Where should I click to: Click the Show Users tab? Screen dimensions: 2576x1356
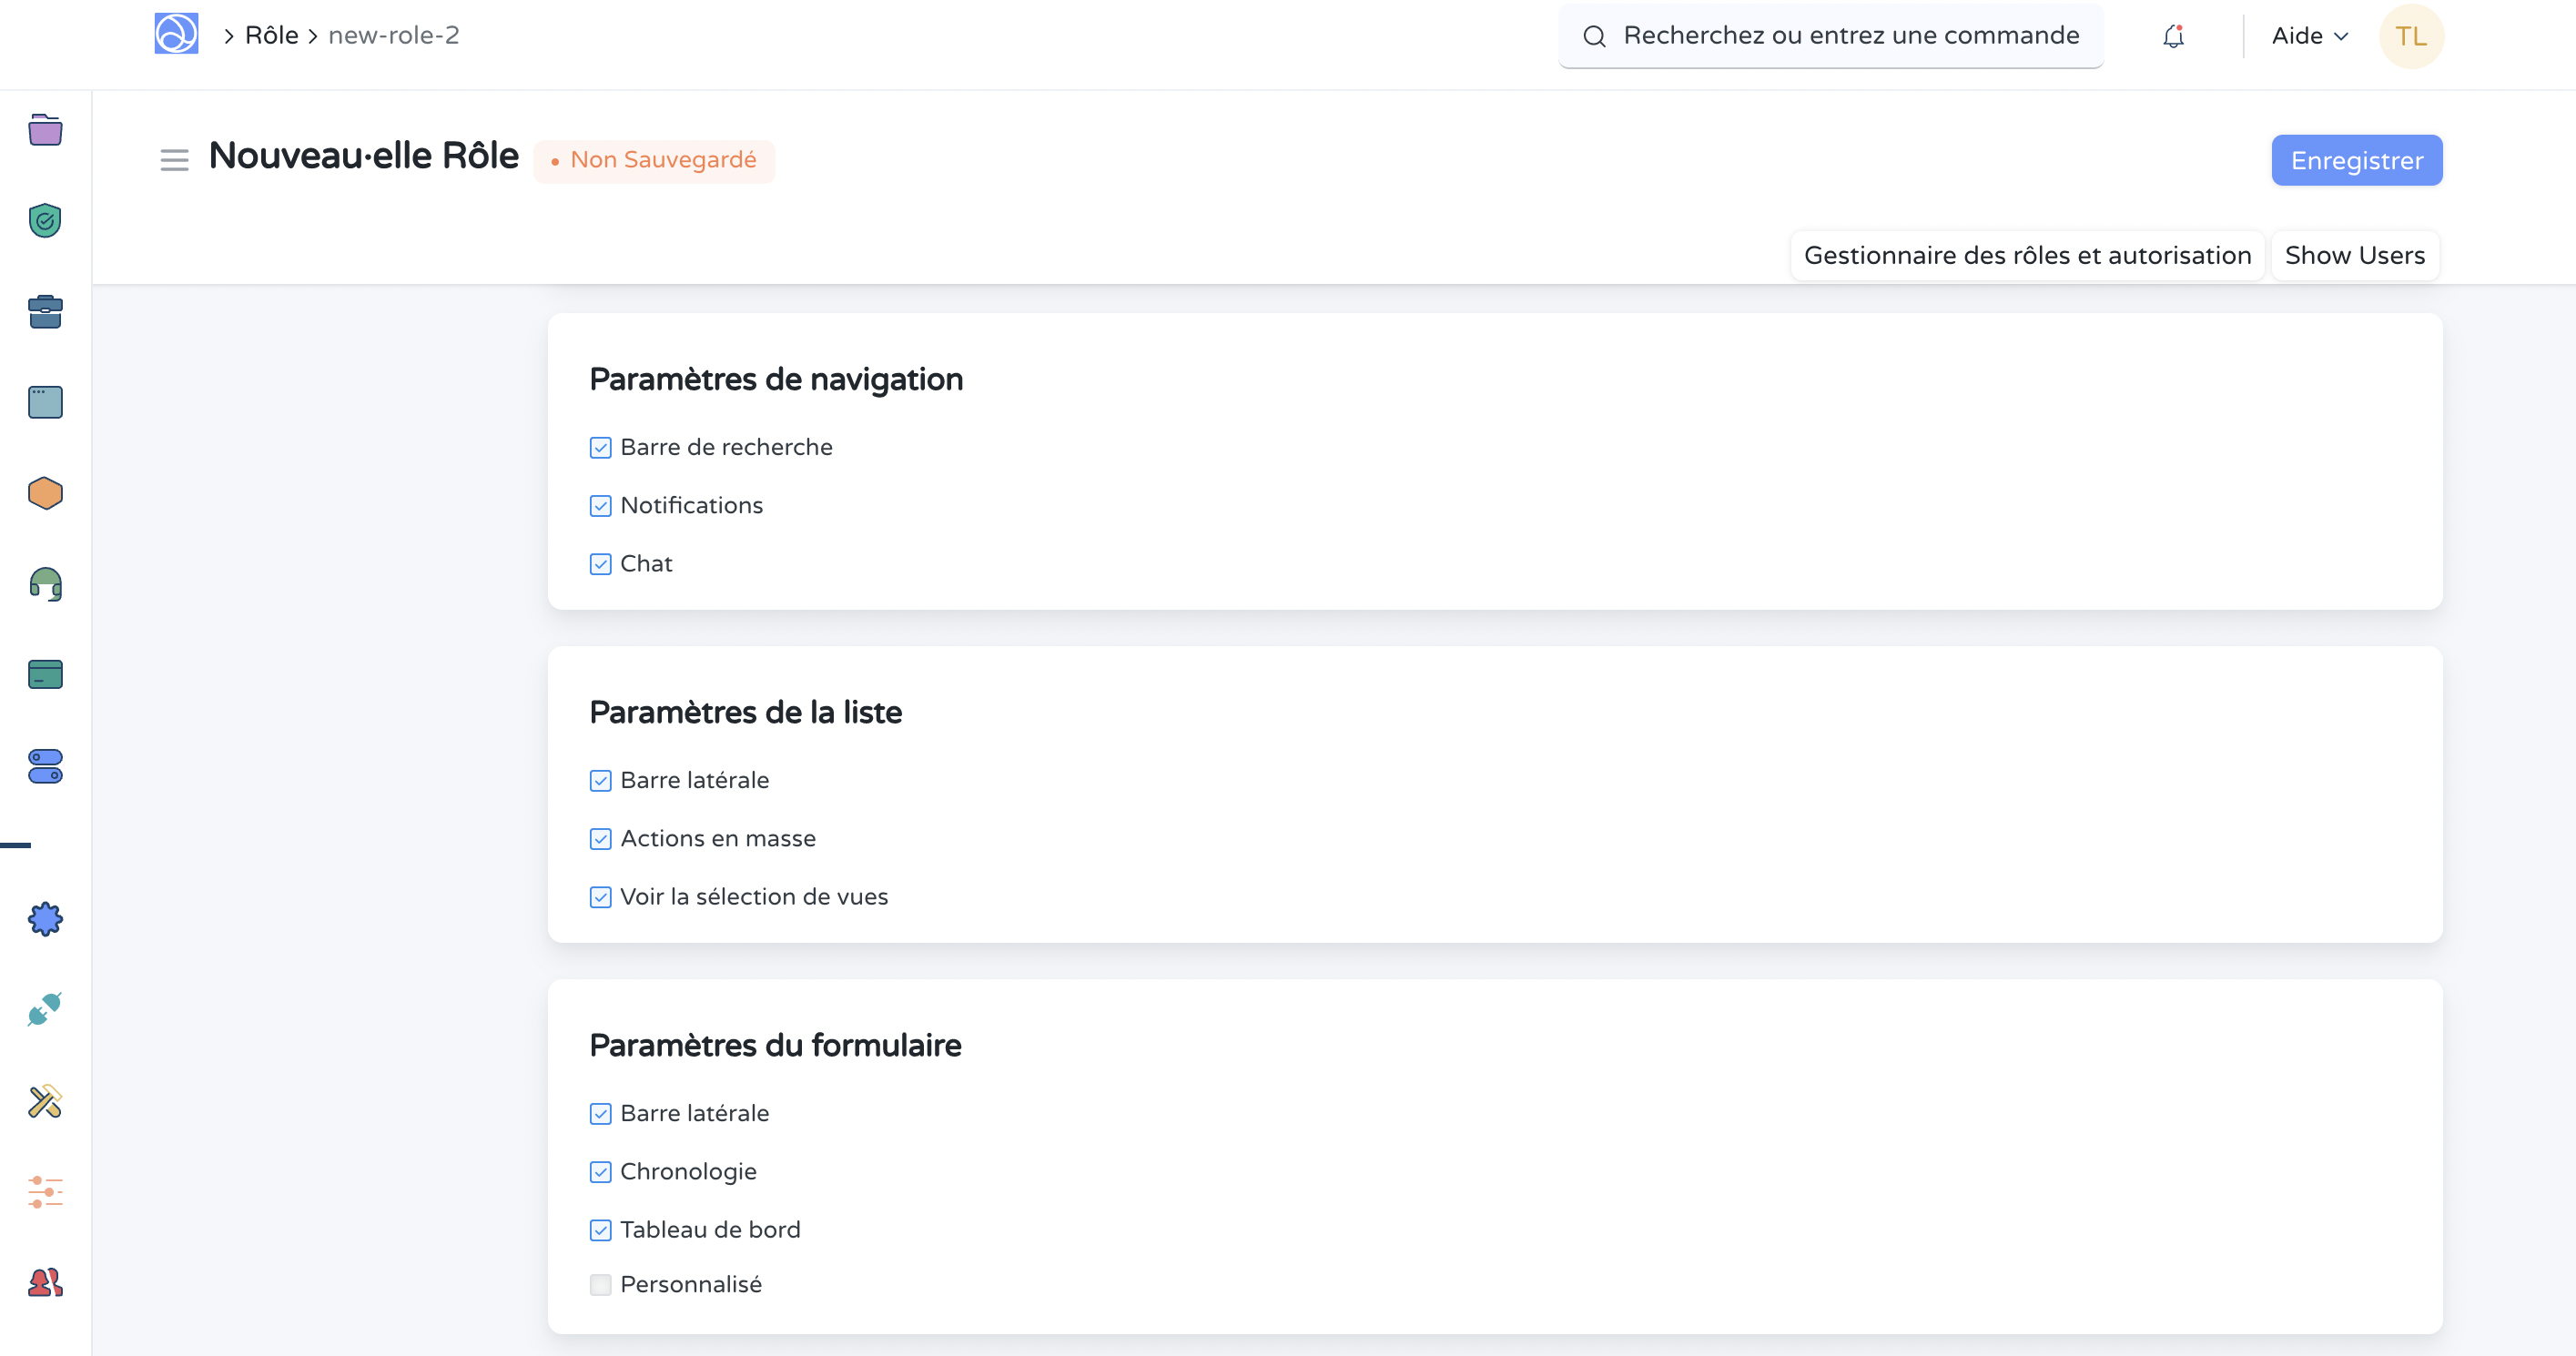[2357, 256]
